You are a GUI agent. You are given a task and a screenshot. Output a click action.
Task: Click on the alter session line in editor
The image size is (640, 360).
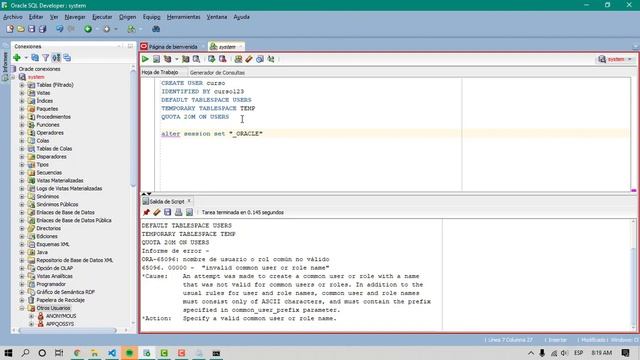point(212,134)
